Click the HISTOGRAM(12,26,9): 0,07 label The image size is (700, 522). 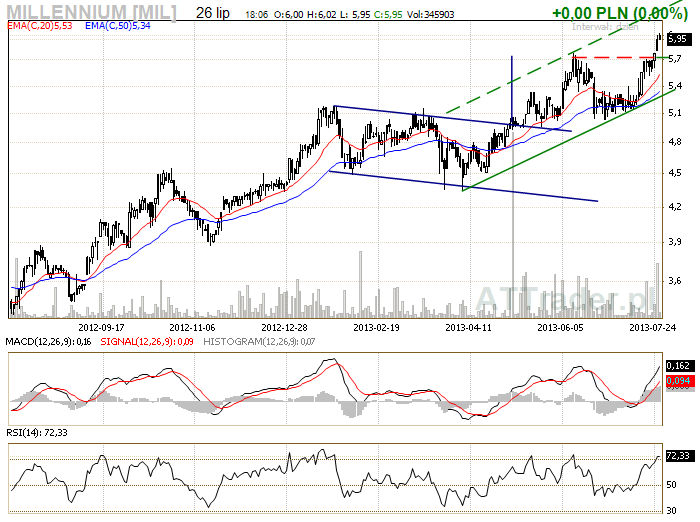pyautogui.click(x=259, y=342)
